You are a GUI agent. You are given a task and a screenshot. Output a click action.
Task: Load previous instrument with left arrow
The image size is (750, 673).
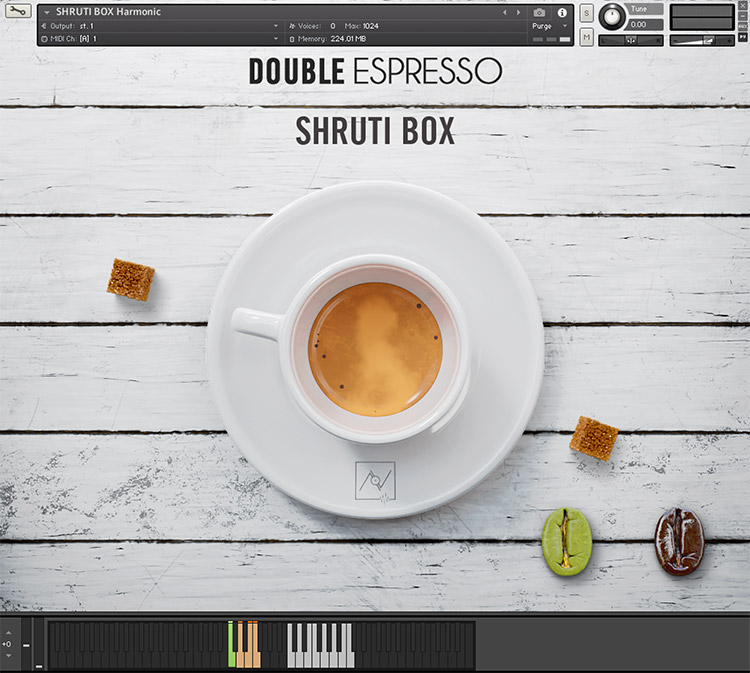[x=505, y=12]
